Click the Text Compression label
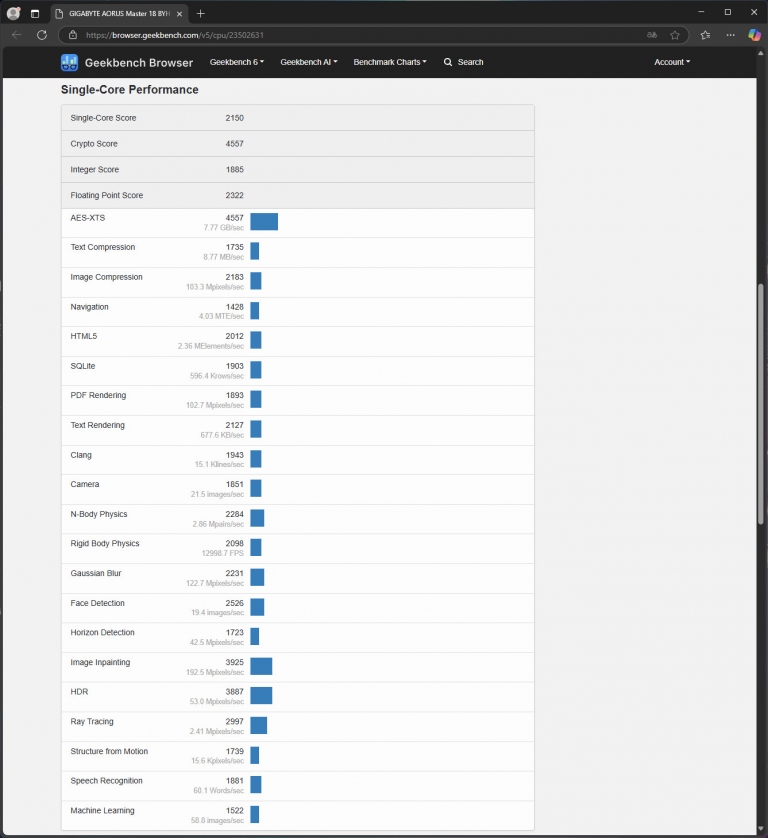This screenshot has height=838, width=768. 103,247
